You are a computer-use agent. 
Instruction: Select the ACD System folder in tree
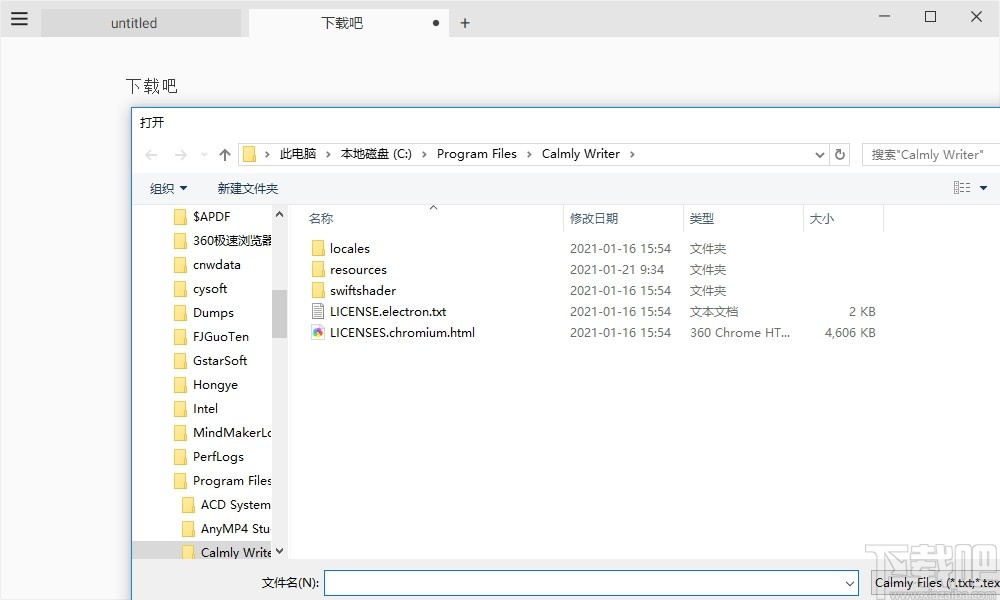pos(226,505)
